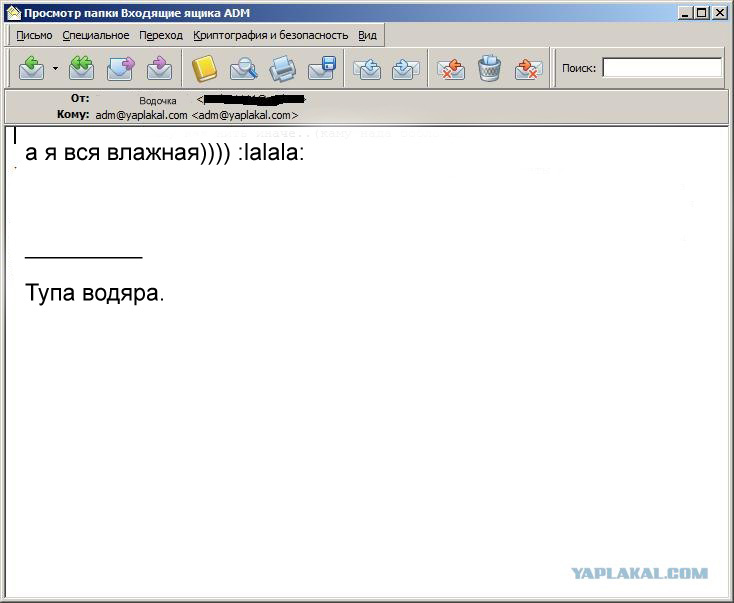The height and width of the screenshot is (603, 734).
Task: Go to previous message with blue left-arrow icon
Action: 367,68
